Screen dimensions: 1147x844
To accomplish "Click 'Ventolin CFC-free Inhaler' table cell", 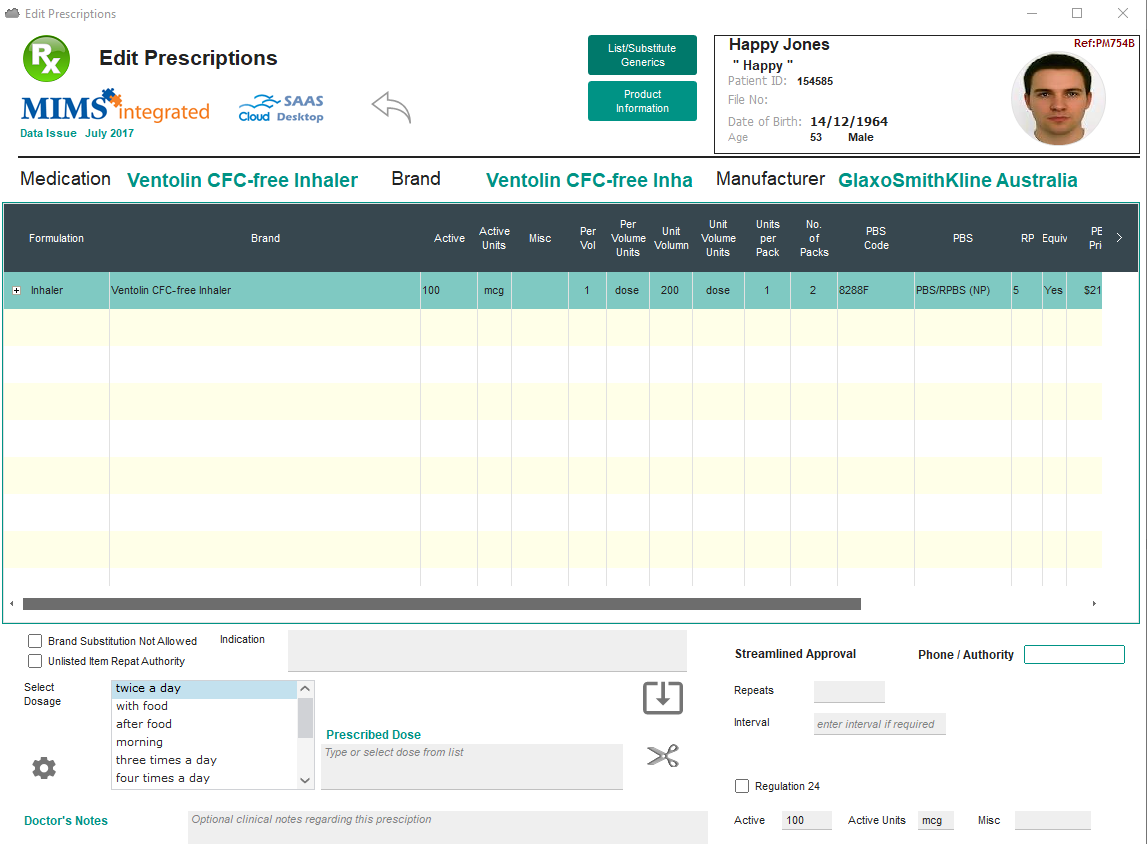I will [265, 290].
